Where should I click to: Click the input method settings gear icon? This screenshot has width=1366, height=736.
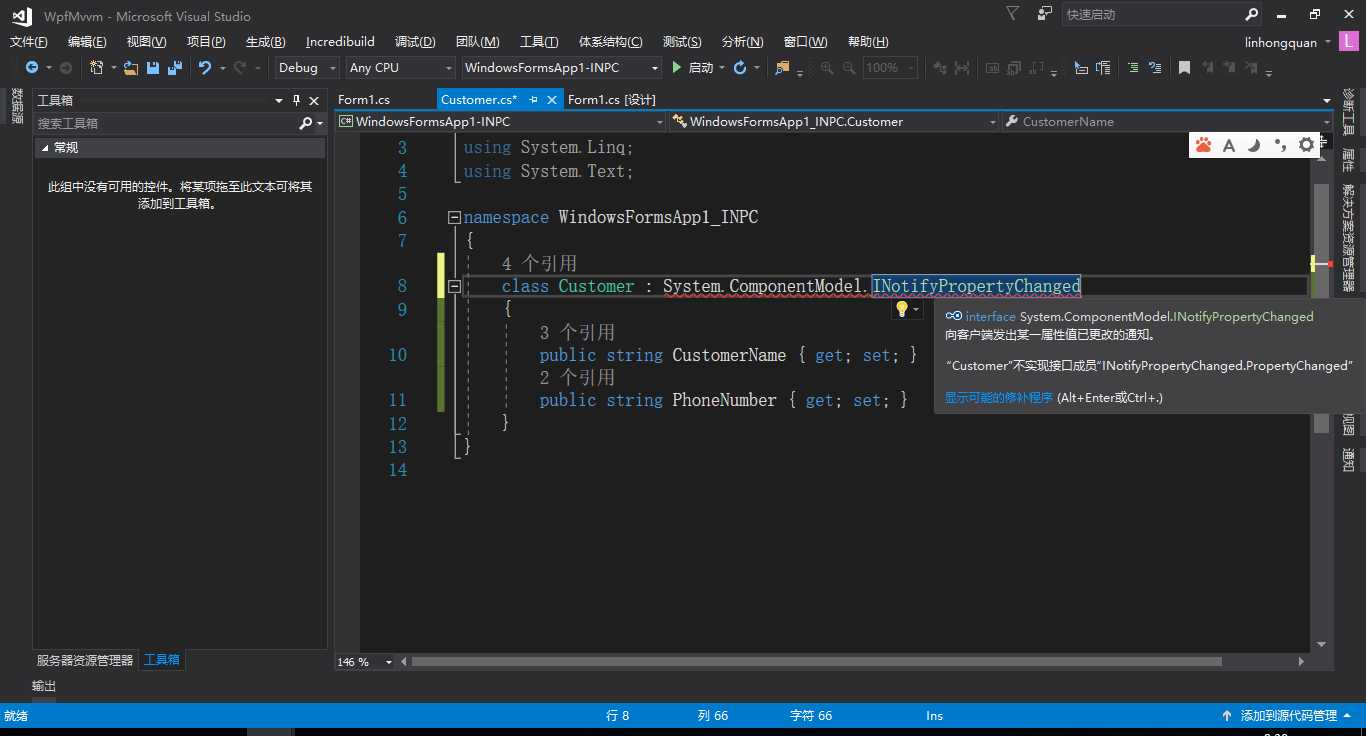(x=1306, y=145)
